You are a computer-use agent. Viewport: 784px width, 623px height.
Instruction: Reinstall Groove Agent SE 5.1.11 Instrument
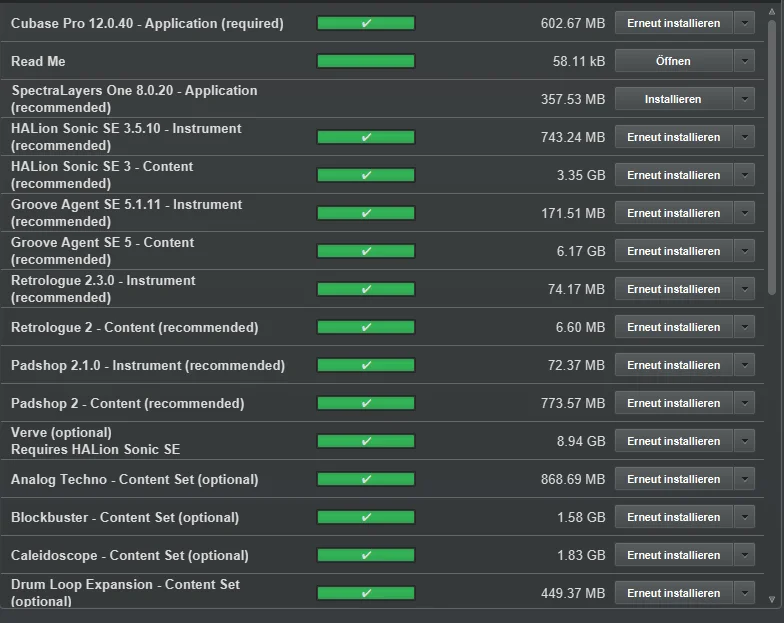click(x=674, y=213)
